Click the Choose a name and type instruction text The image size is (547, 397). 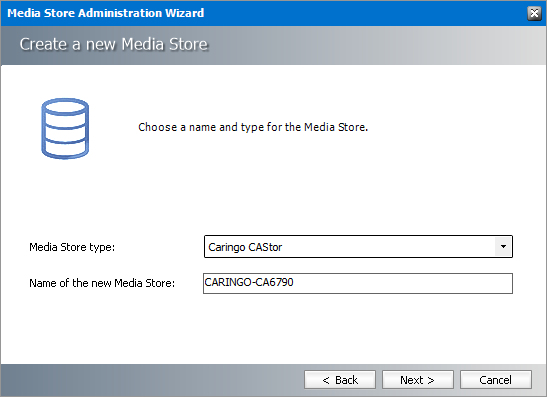click(253, 127)
